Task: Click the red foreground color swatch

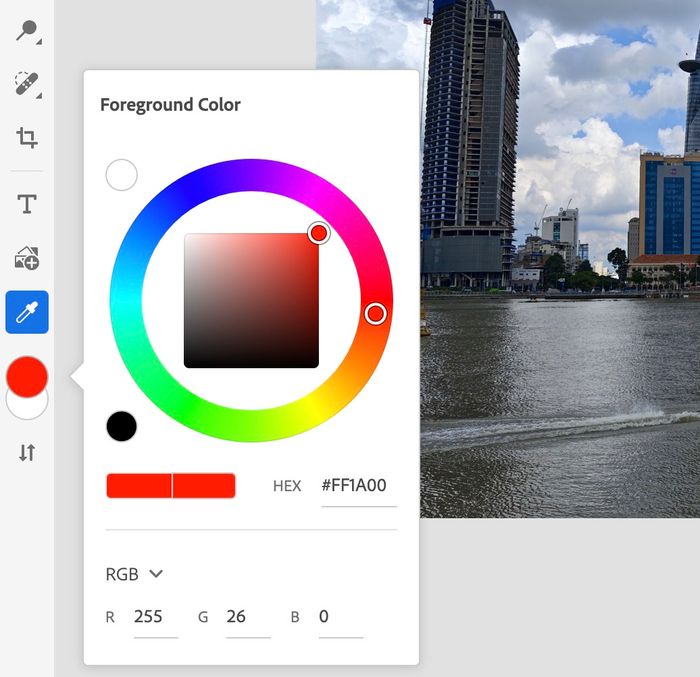Action: coord(27,375)
